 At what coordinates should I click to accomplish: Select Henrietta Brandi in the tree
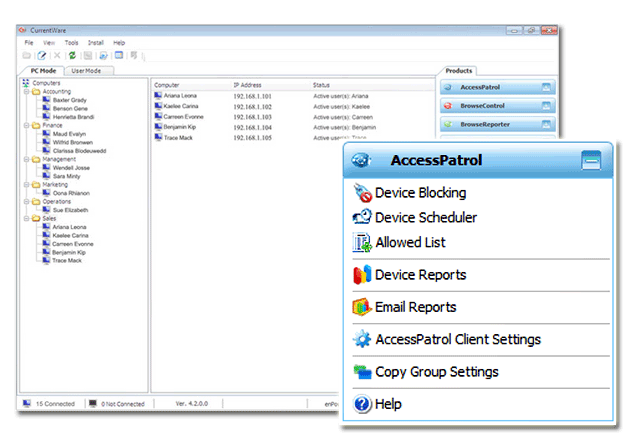click(73, 117)
